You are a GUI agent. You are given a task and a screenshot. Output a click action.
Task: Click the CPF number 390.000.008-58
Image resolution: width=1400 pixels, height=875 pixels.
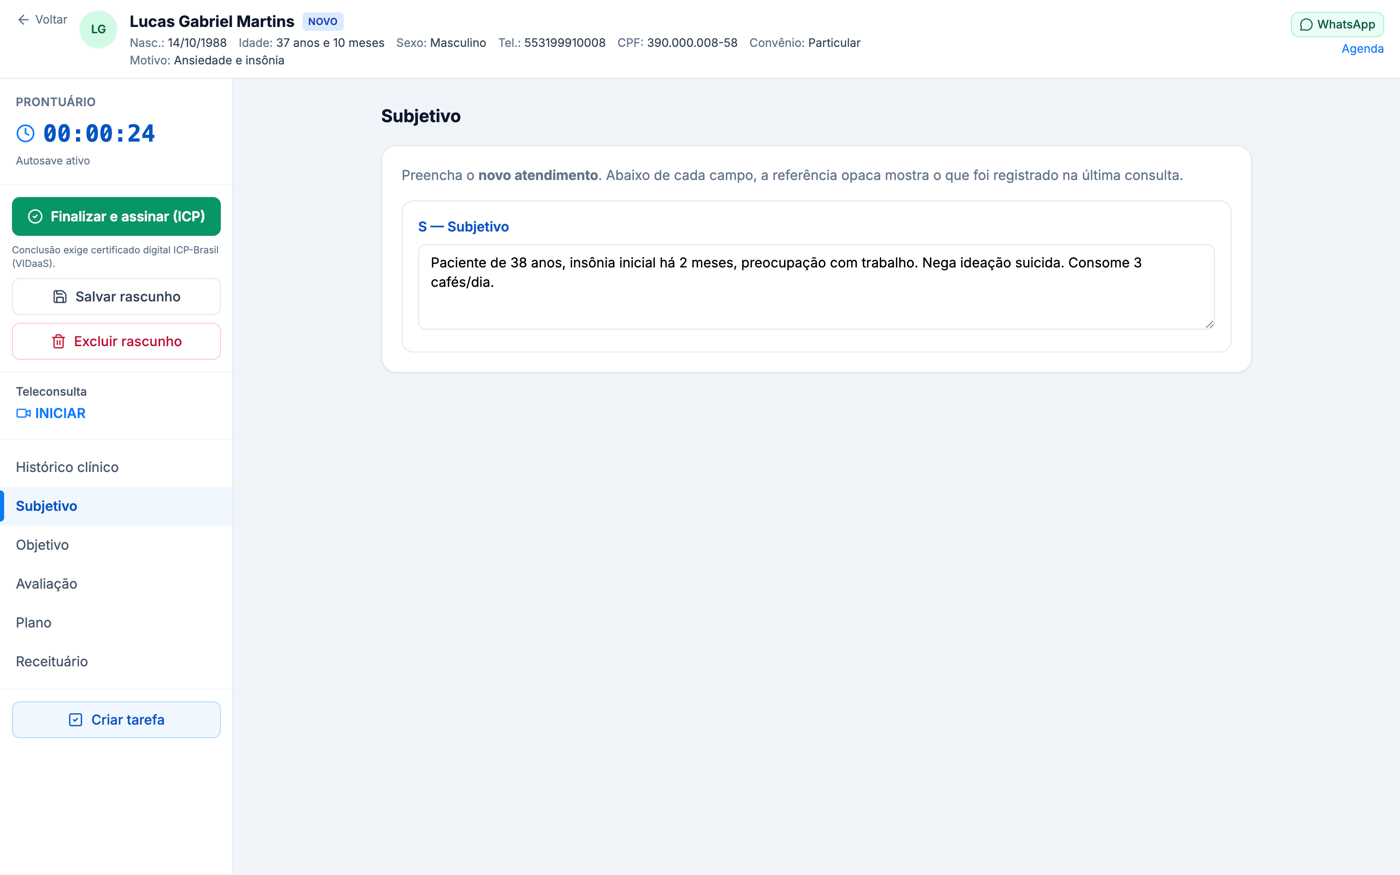tap(692, 43)
